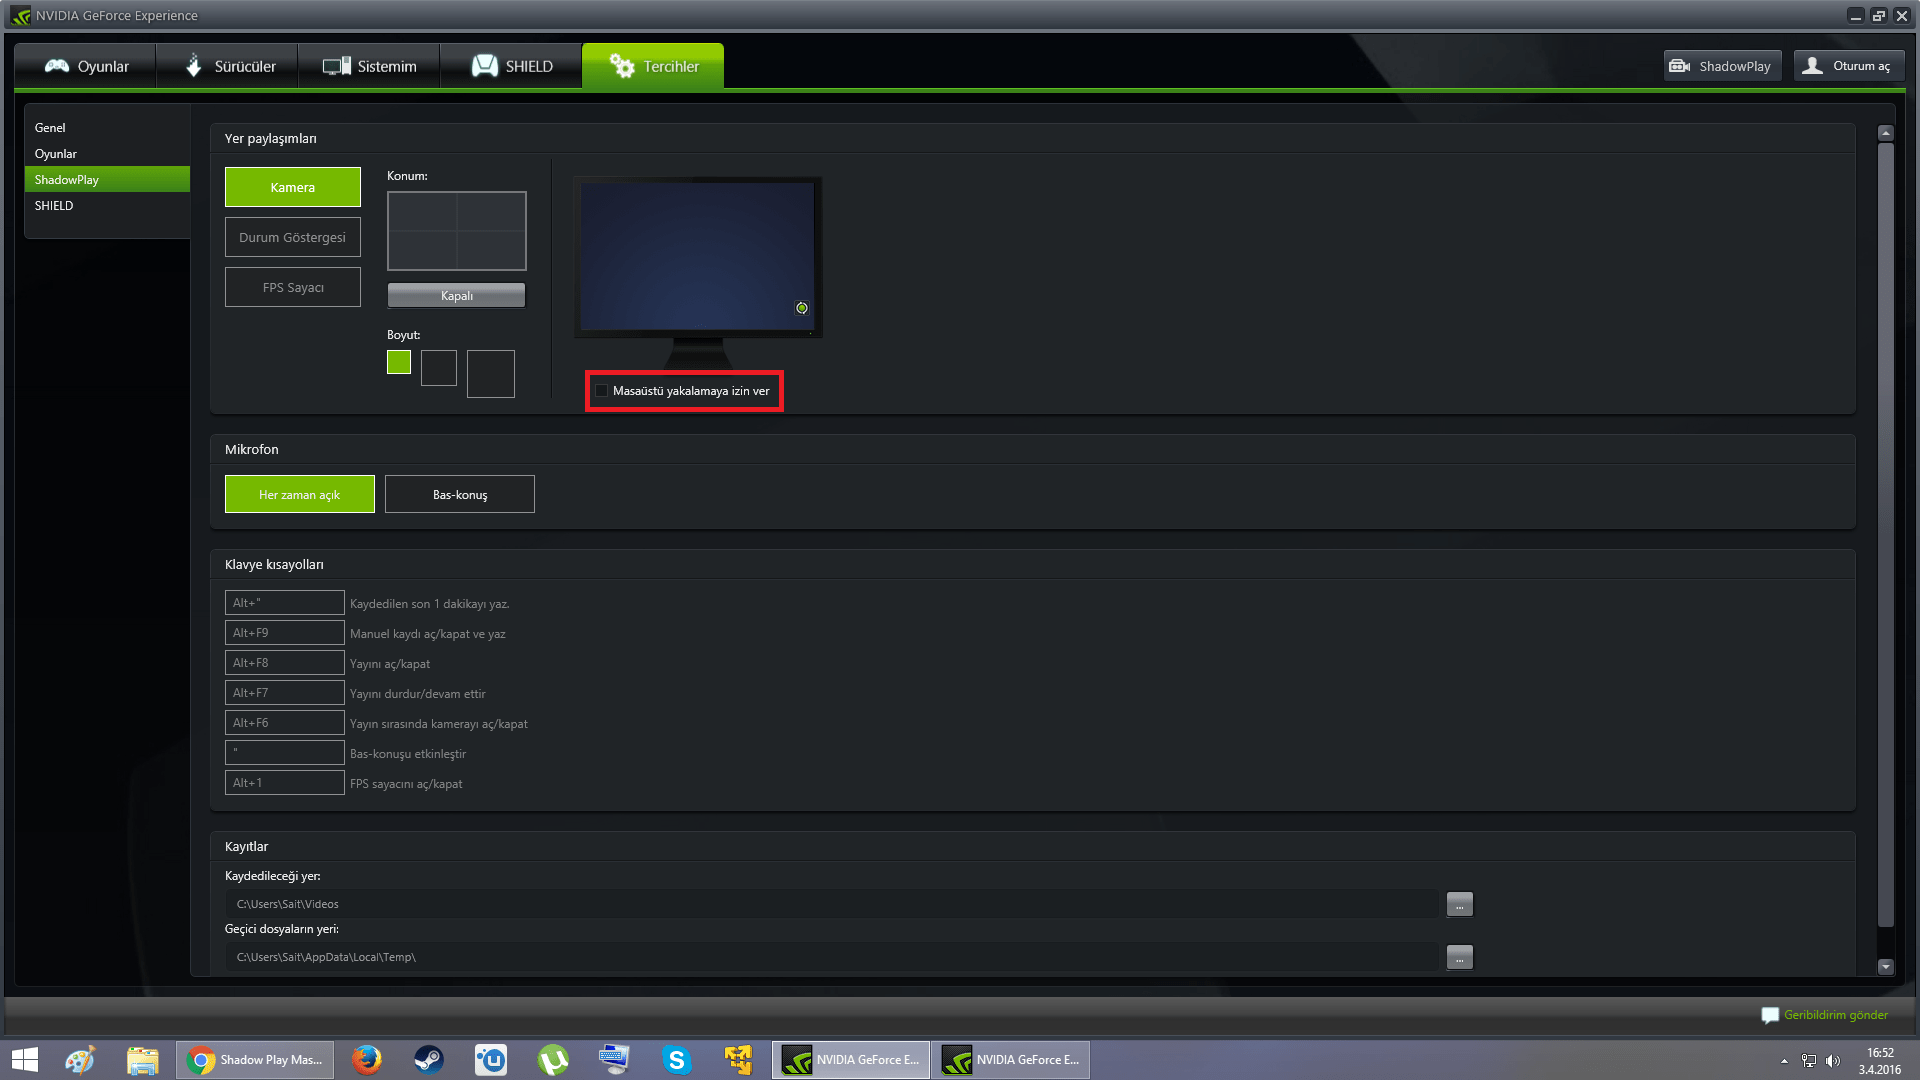Enable Masaüstü yakalamaya izin ver checkbox

pos(601,391)
